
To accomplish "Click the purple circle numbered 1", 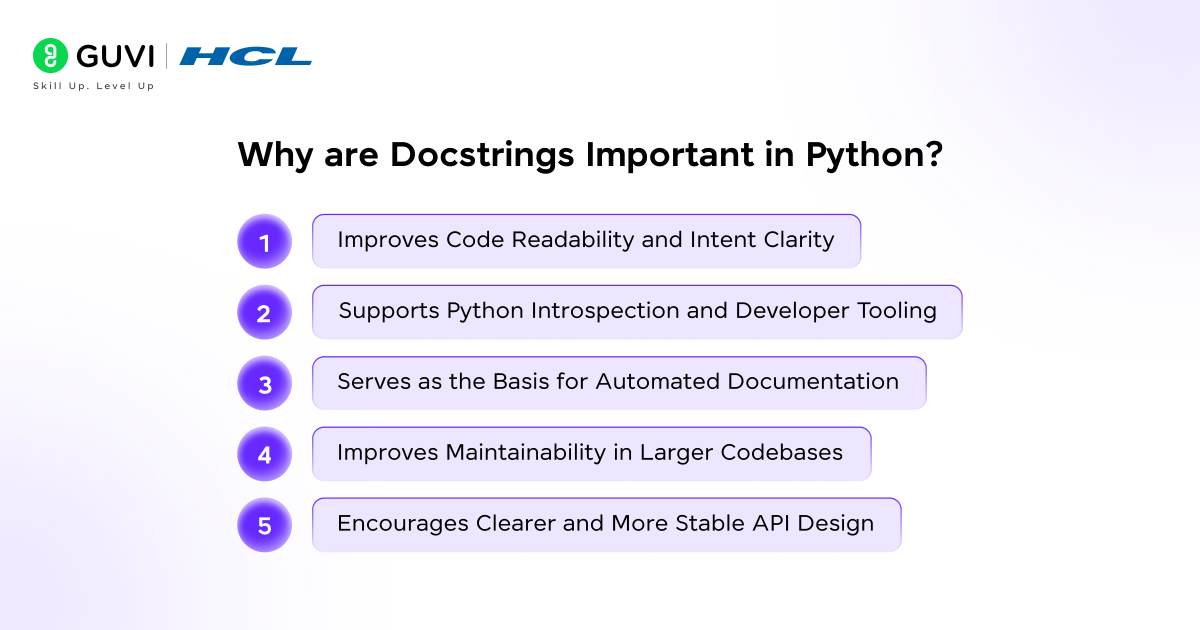I will coord(264,241).
